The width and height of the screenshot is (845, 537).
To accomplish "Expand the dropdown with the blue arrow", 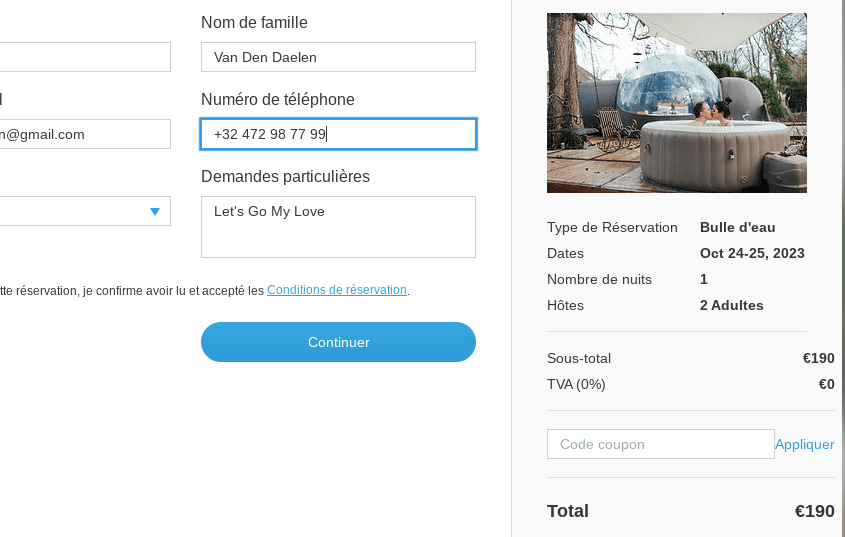I will pyautogui.click(x=154, y=211).
